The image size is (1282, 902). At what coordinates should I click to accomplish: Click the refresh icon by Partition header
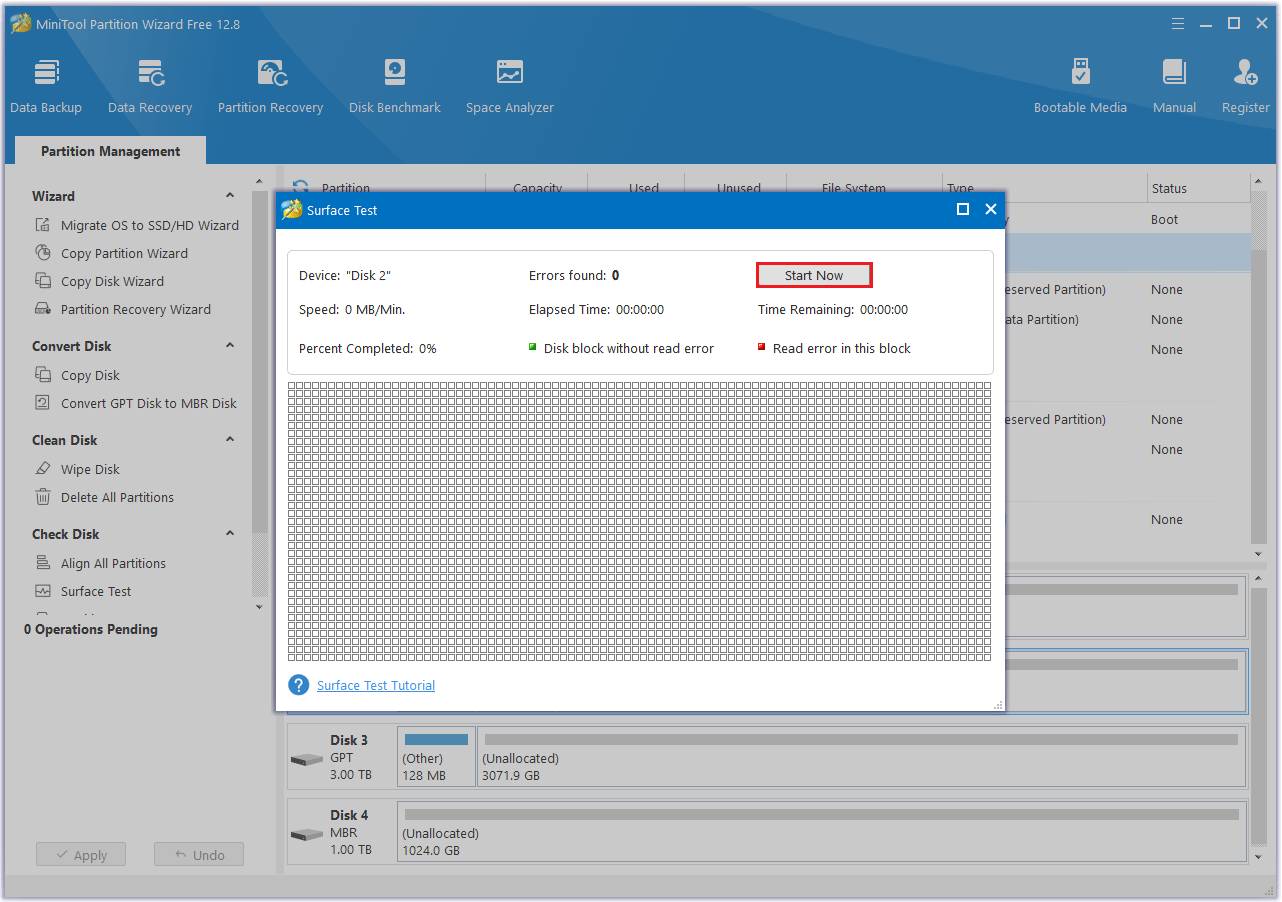pyautogui.click(x=300, y=187)
